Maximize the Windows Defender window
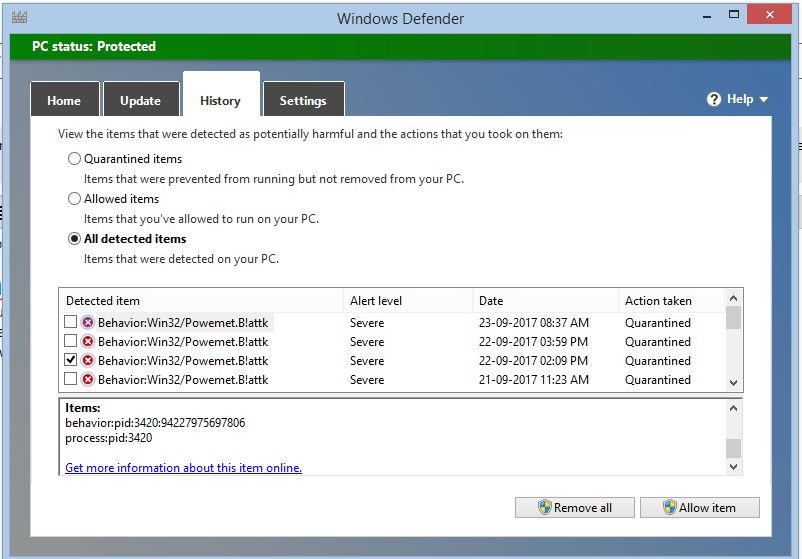The height and width of the screenshot is (559, 802). [733, 14]
